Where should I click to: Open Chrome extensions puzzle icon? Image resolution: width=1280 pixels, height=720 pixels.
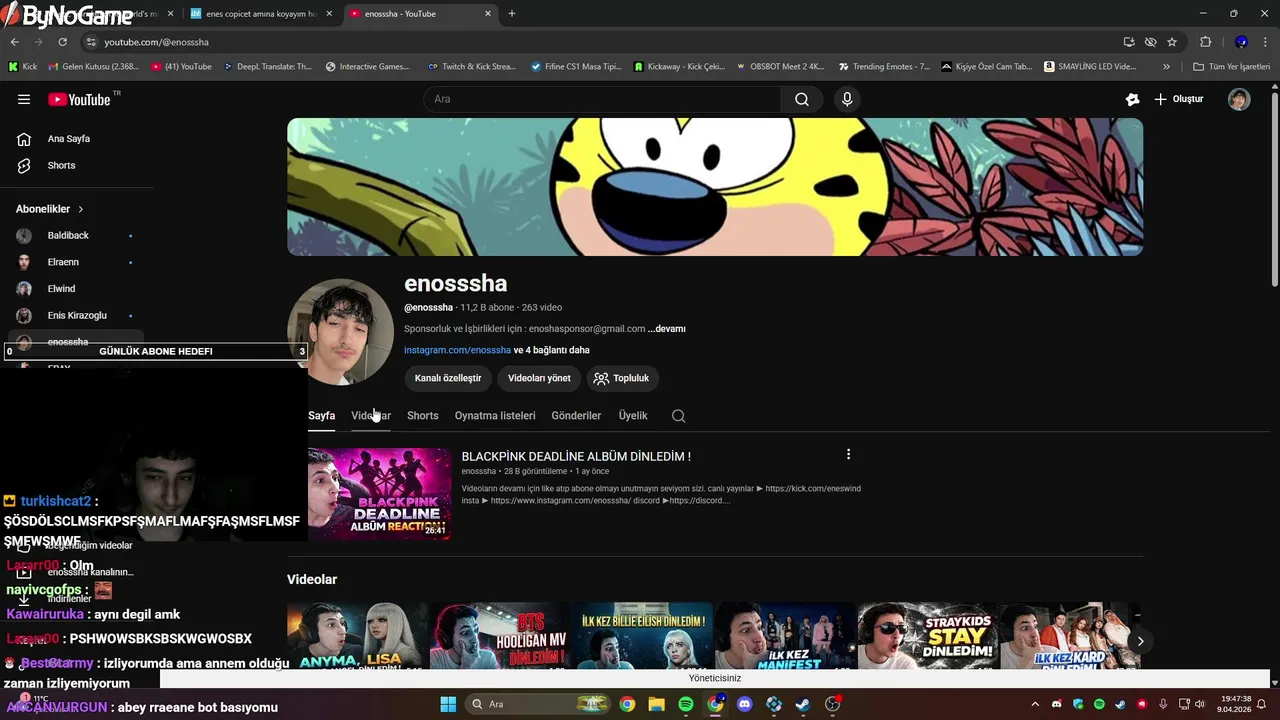pos(1205,42)
